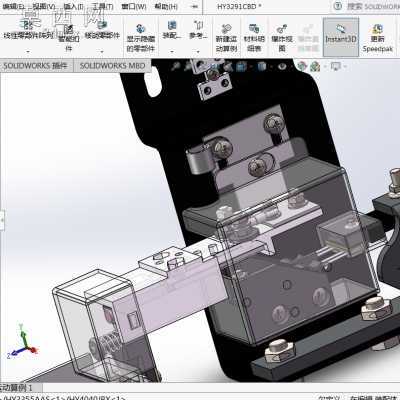This screenshot has height=400, width=400.
Task: Switch to the SOLIDWORKS MBD tab
Action: click(112, 66)
